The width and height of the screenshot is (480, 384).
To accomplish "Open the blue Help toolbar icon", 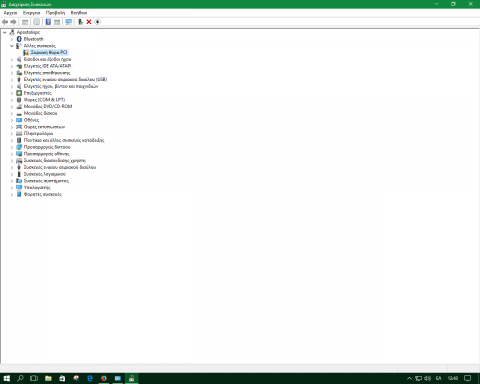I will (48, 22).
